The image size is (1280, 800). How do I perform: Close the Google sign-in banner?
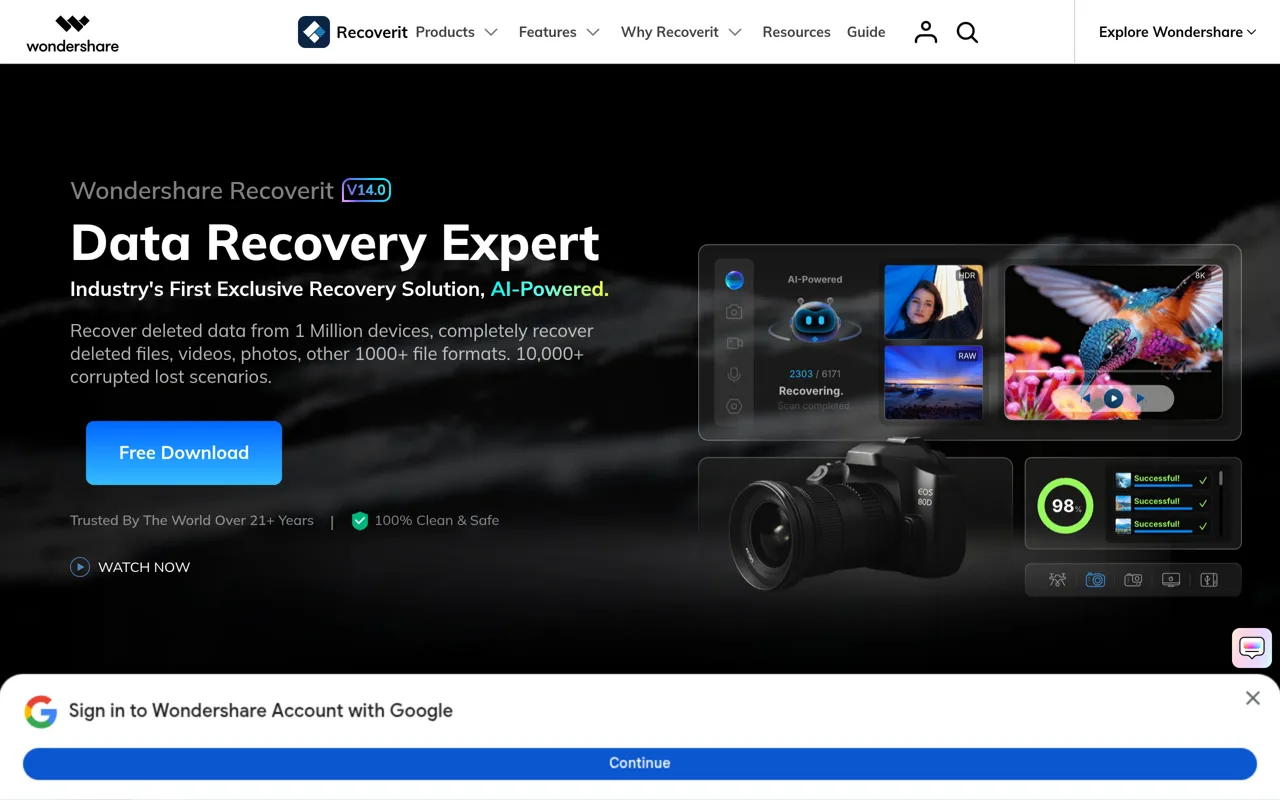coord(1253,698)
